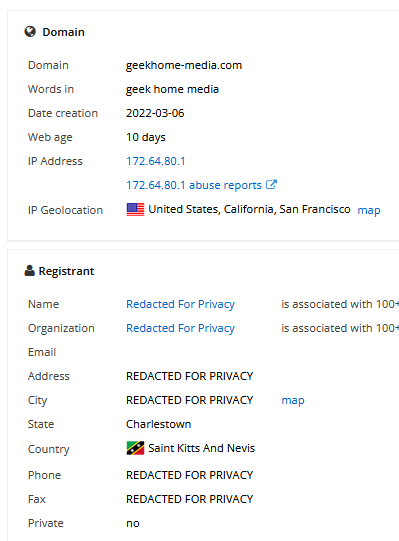Open Redacted For Privacy link in Name row
The width and height of the screenshot is (399, 541).
180,304
